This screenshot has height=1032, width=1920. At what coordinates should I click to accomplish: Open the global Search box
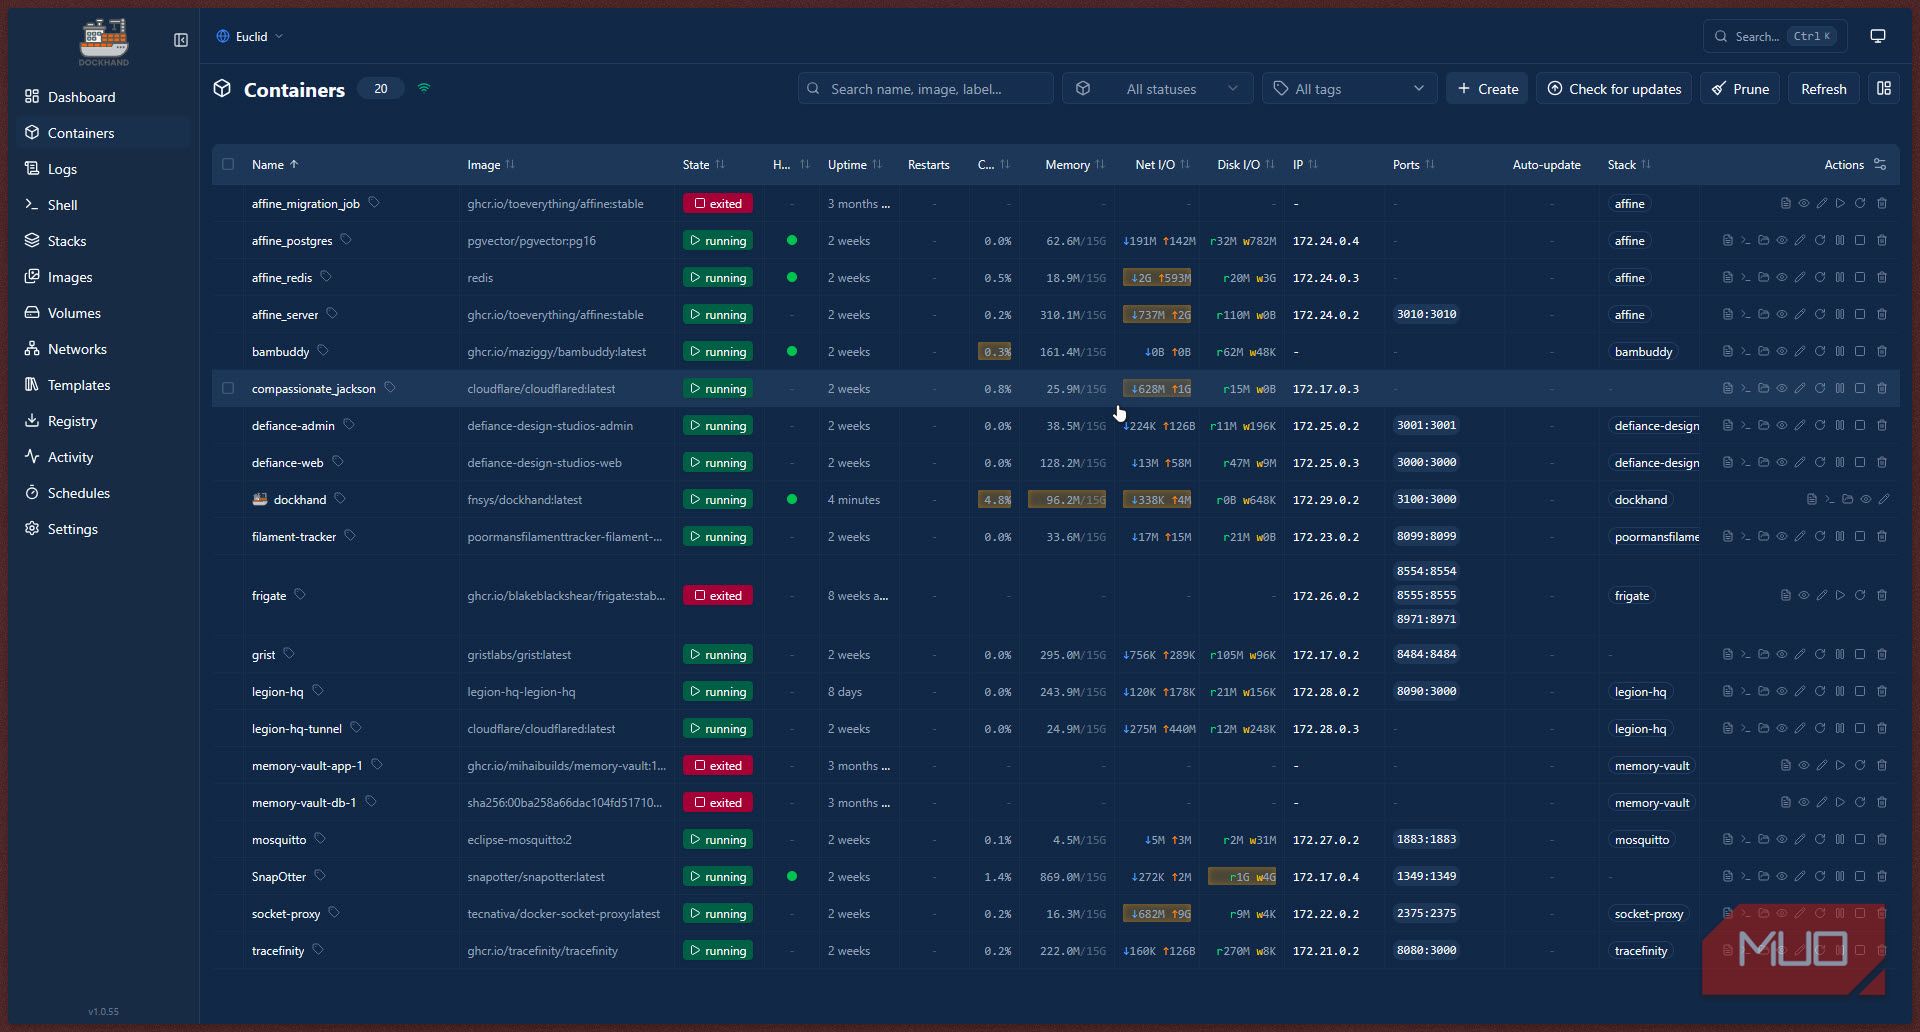point(1775,36)
